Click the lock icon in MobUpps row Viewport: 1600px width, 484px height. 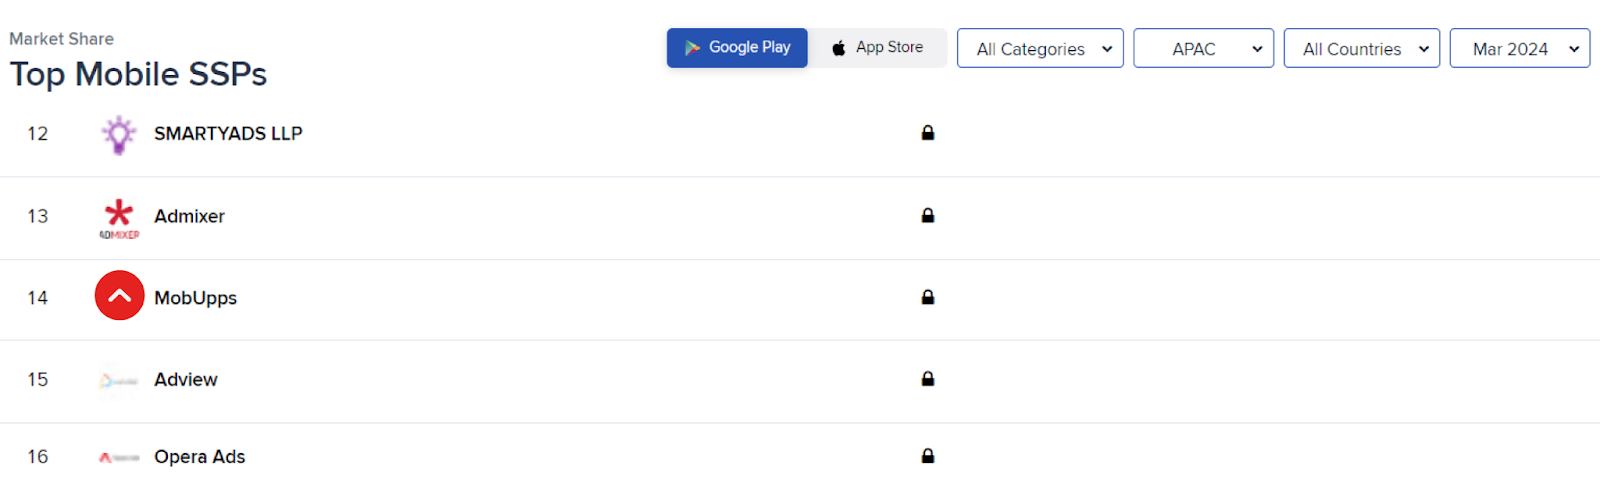click(928, 297)
